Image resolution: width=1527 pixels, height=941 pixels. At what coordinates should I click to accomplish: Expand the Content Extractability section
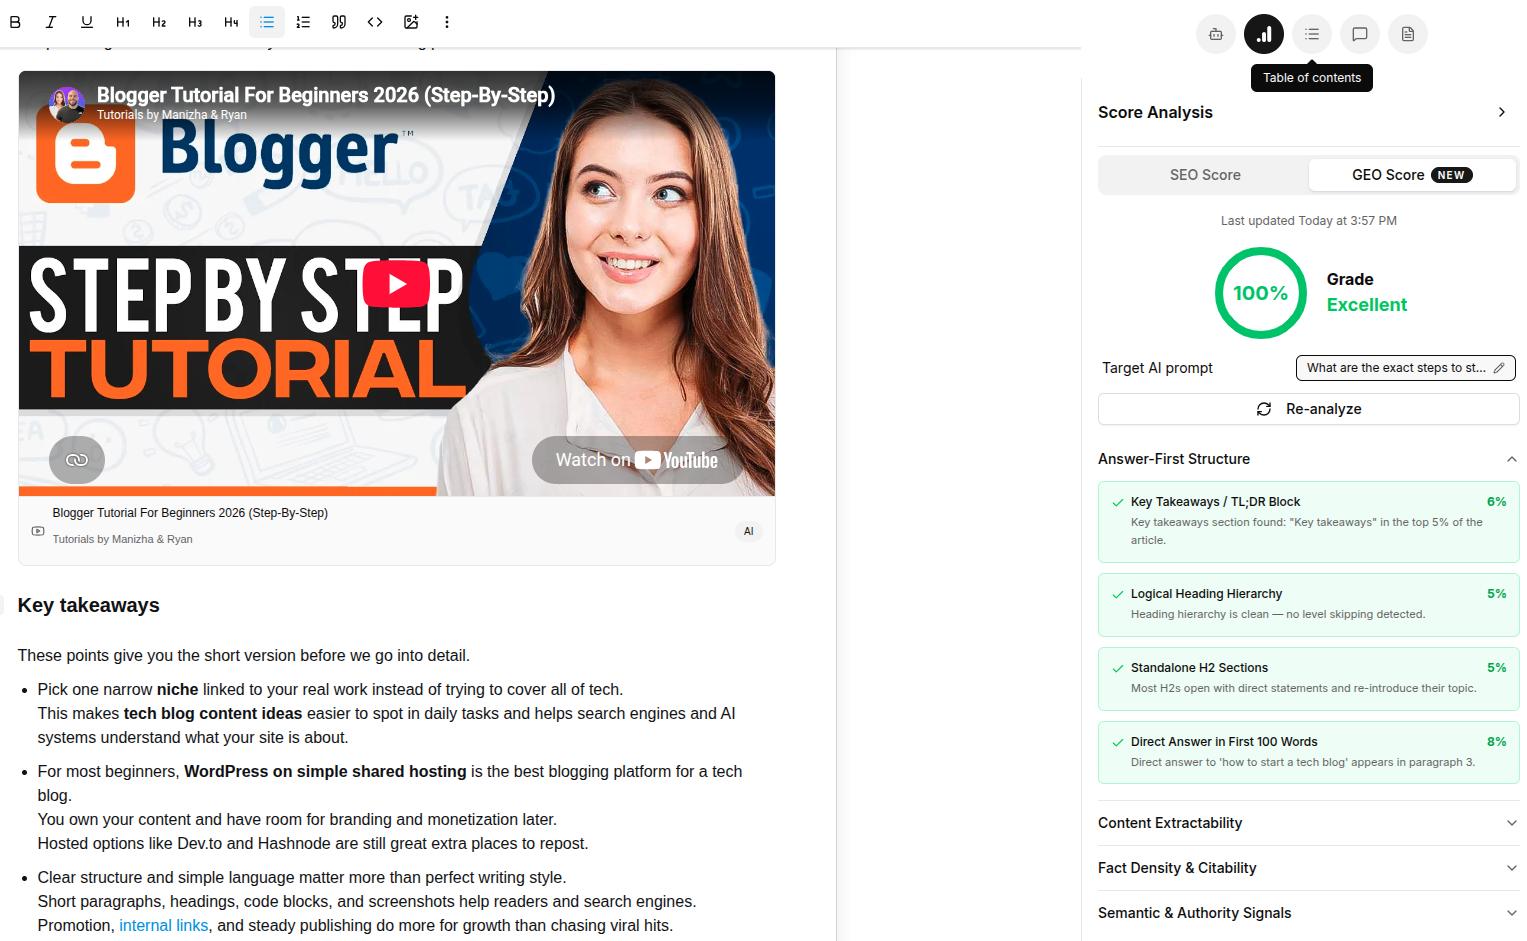pos(1308,823)
